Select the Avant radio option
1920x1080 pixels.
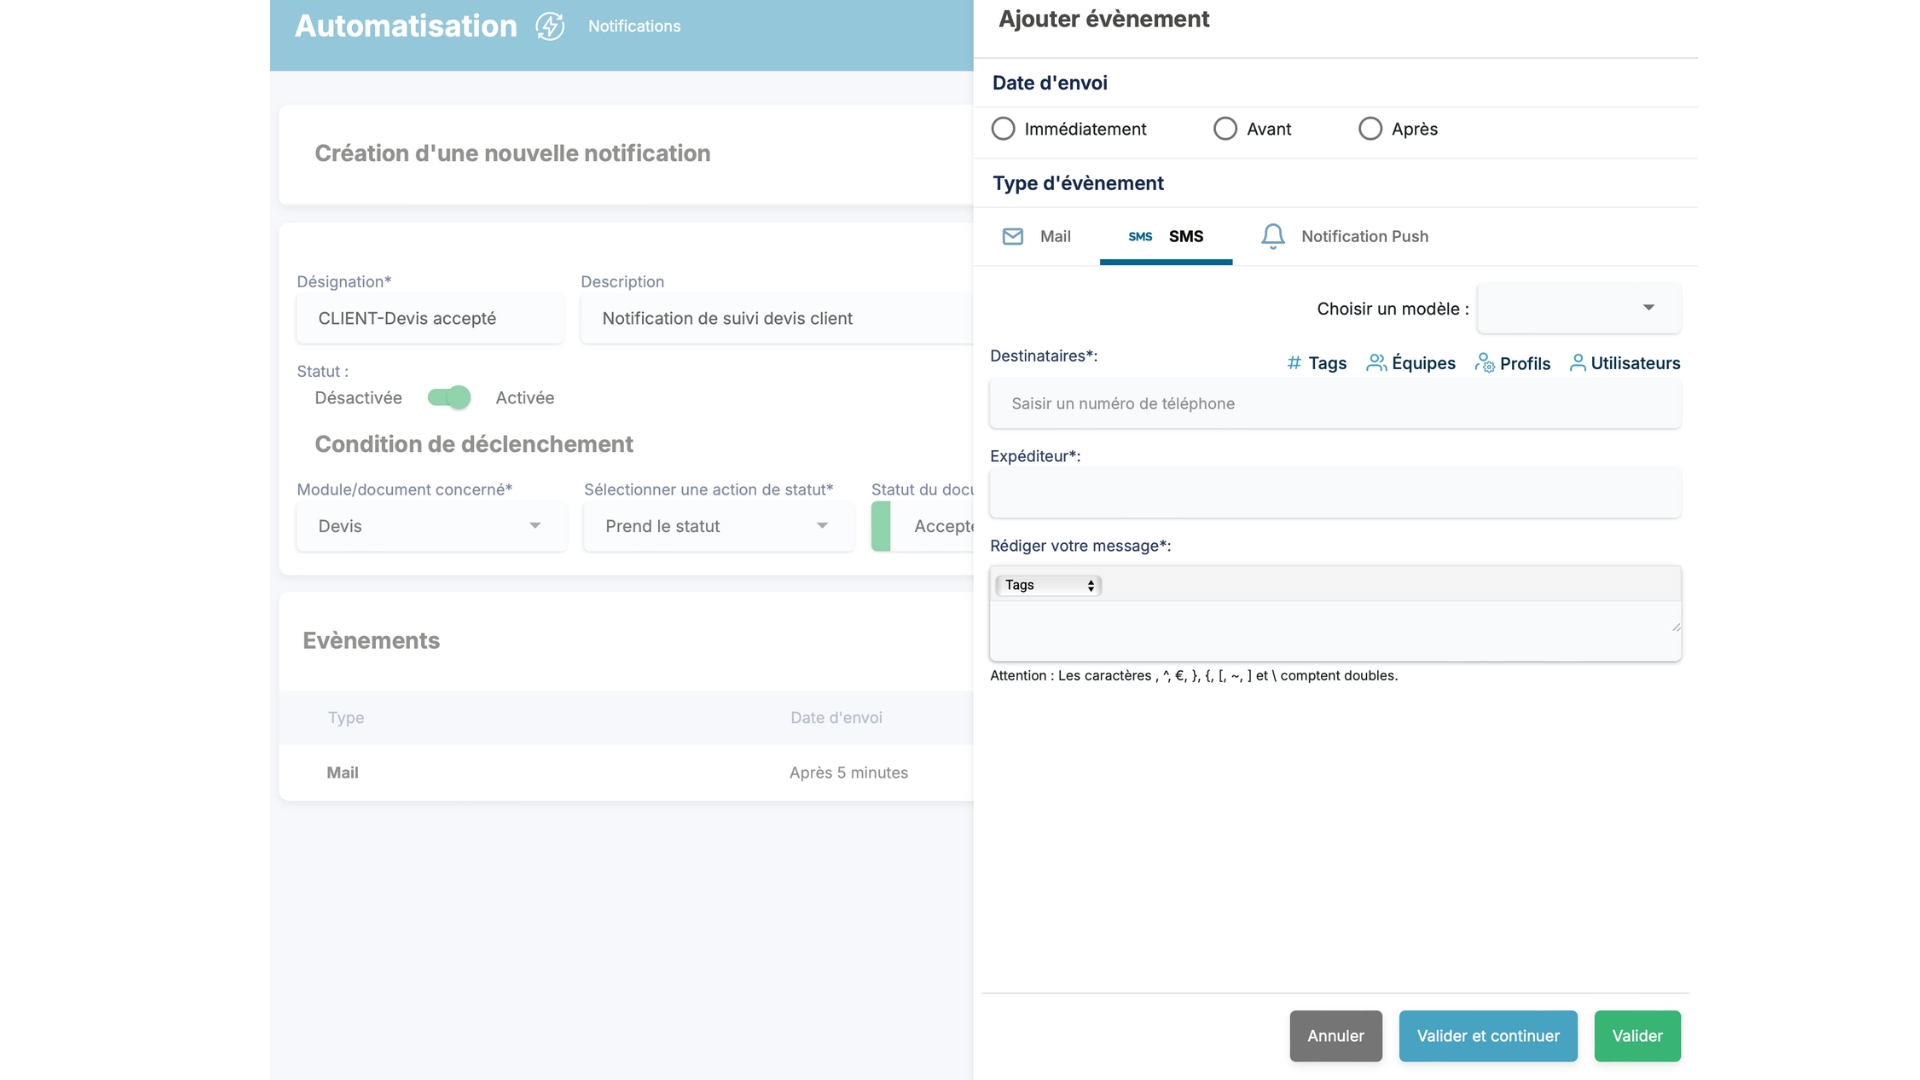tap(1225, 129)
